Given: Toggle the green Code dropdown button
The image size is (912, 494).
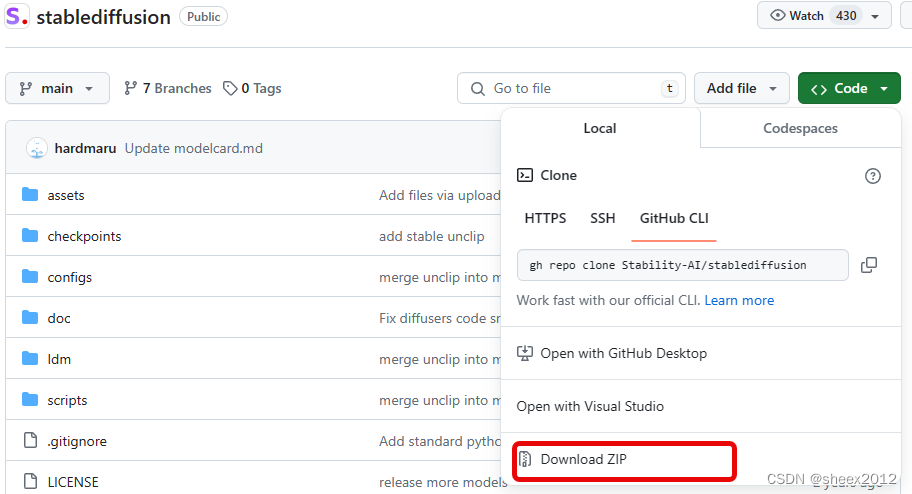Looking at the screenshot, I should pos(850,88).
